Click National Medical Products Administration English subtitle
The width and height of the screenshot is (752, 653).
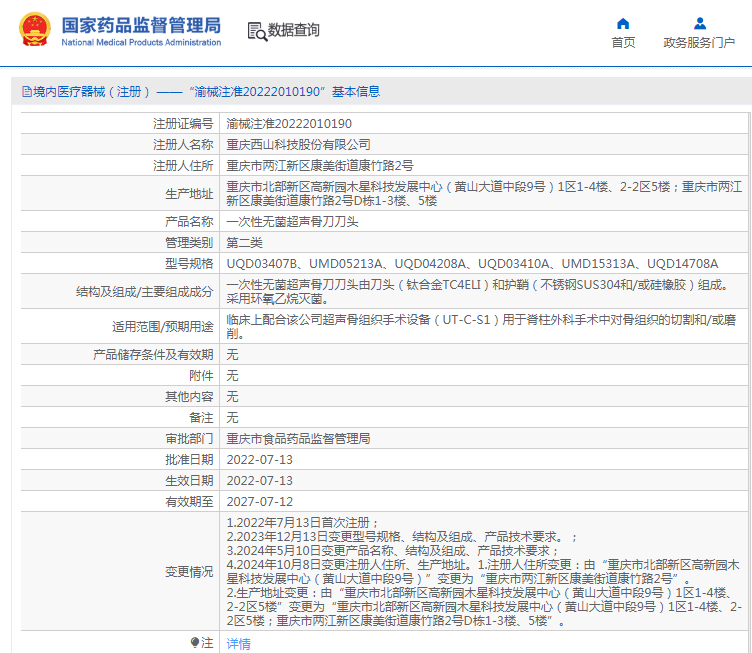coord(141,42)
